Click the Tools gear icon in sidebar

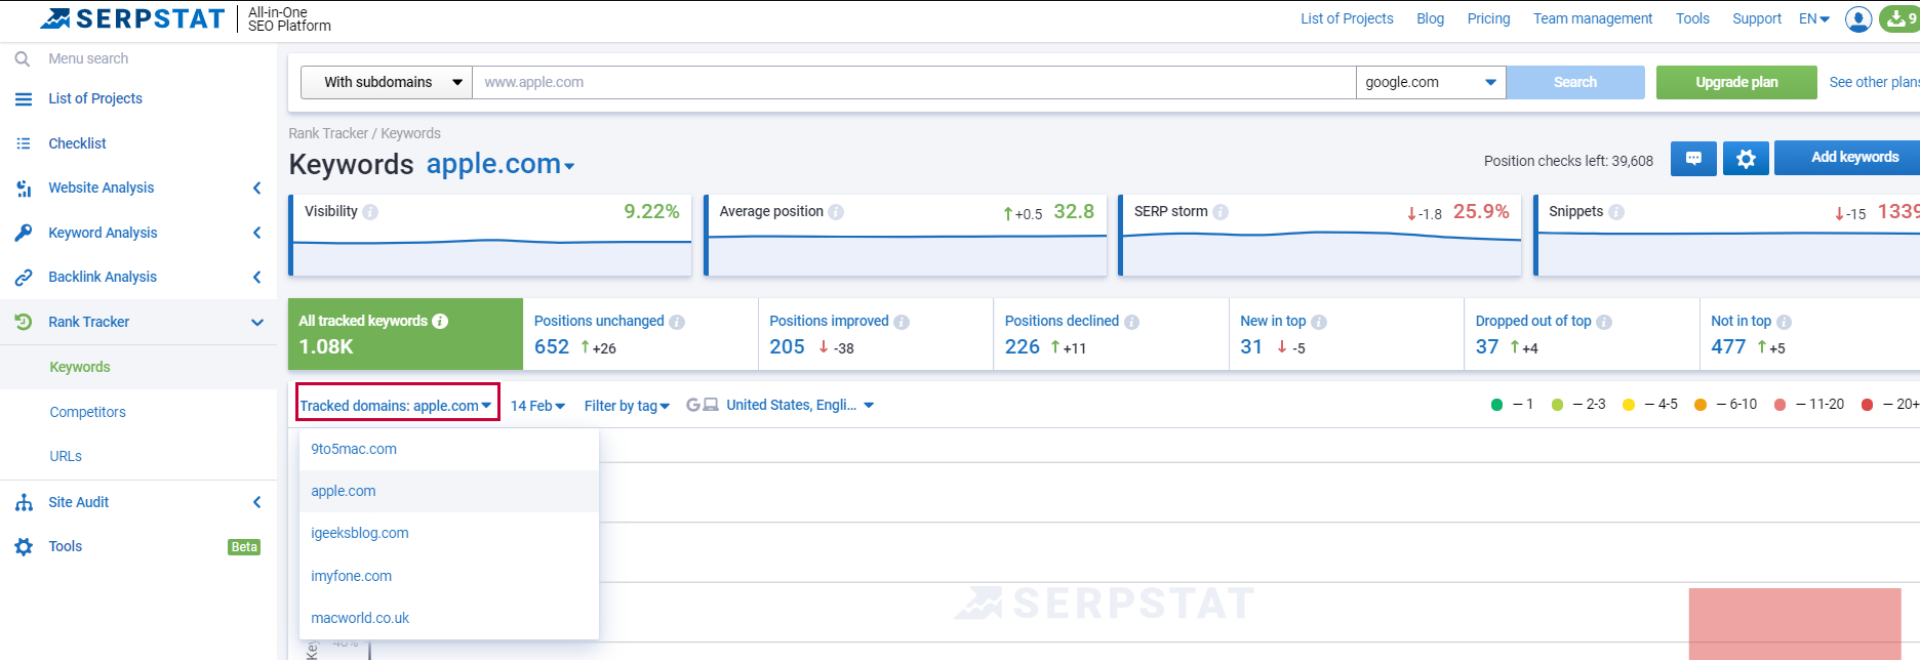[23, 546]
